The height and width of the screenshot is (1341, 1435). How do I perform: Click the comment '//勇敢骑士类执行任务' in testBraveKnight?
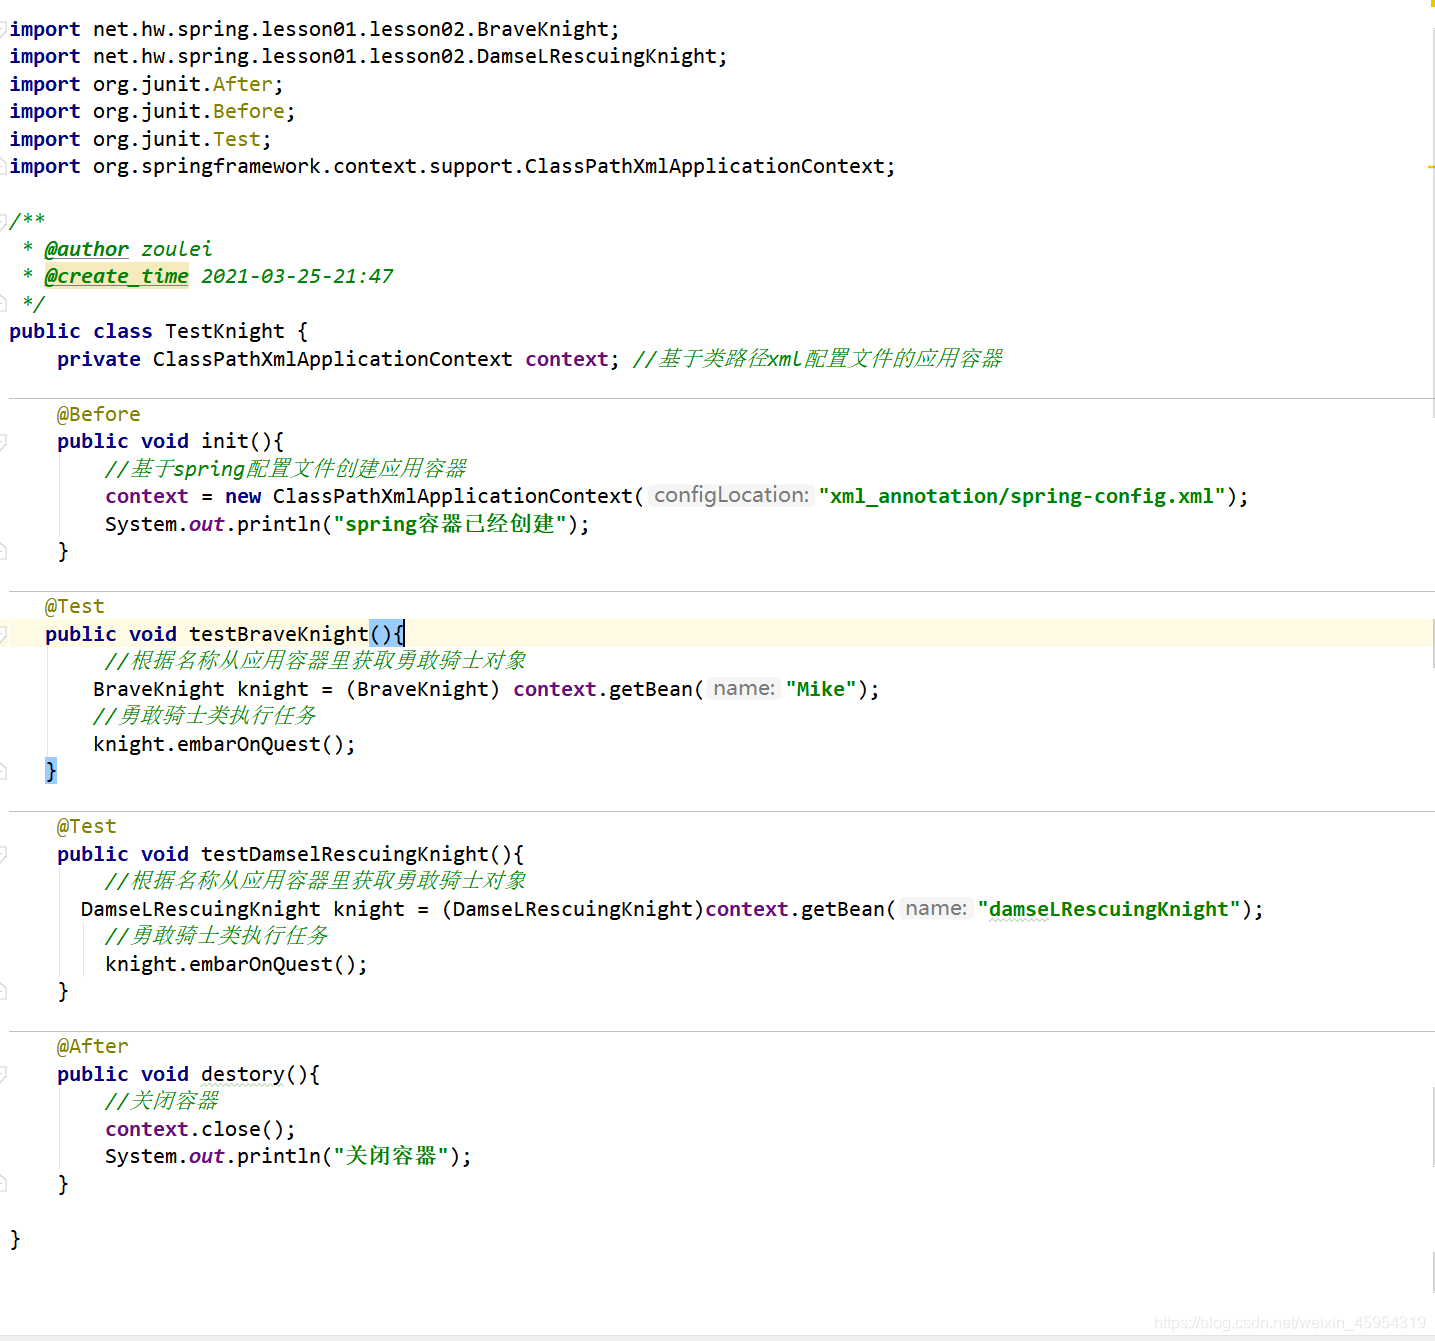205,716
